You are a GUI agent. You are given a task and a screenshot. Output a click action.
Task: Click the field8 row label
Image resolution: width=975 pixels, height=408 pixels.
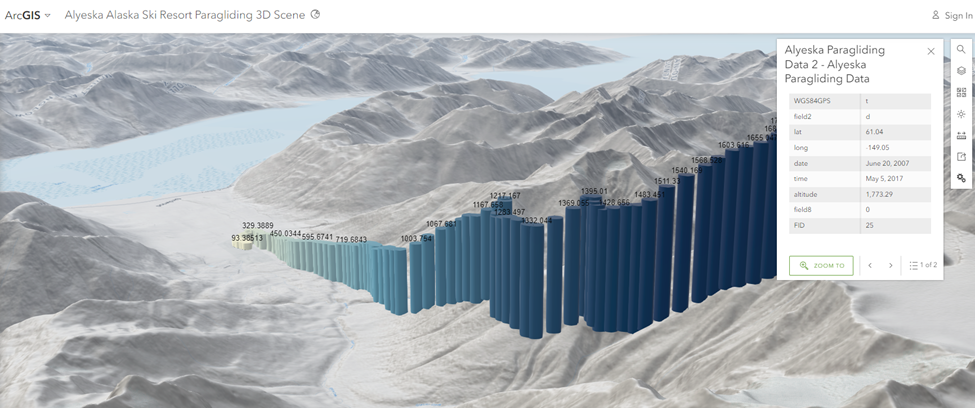pos(802,210)
